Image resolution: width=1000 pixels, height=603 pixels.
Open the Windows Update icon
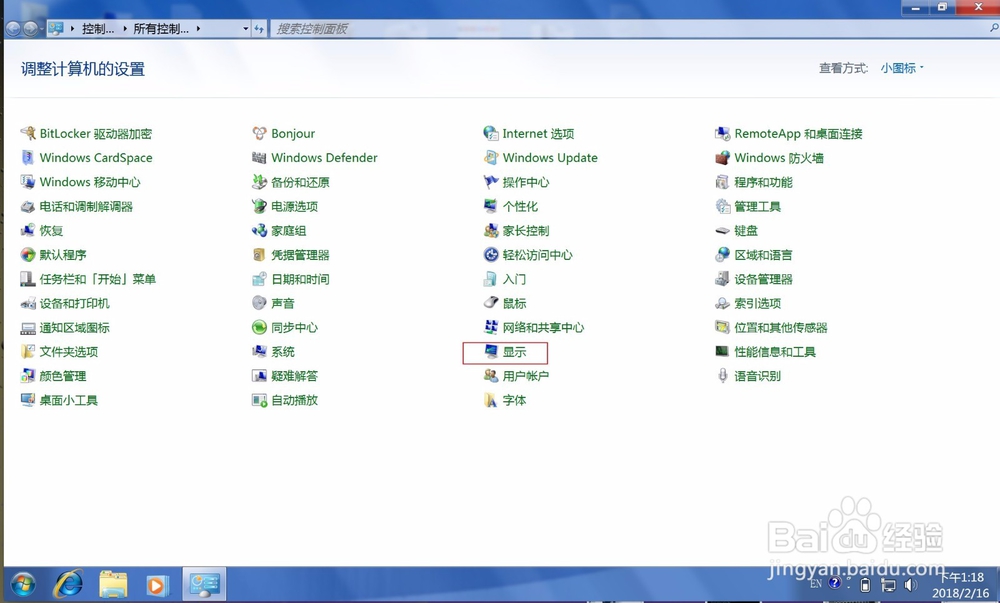click(490, 157)
